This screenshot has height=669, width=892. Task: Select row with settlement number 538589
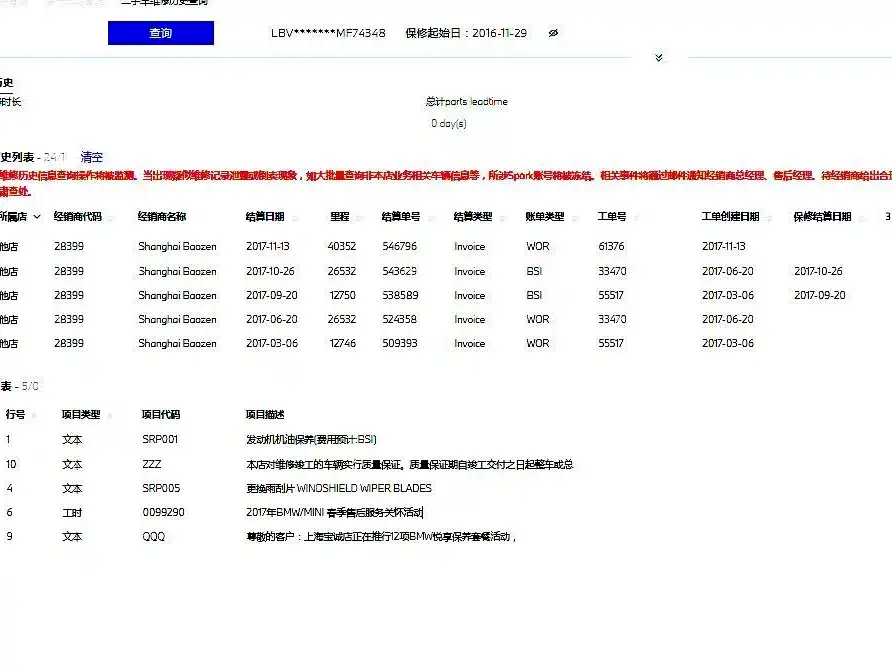point(446,295)
